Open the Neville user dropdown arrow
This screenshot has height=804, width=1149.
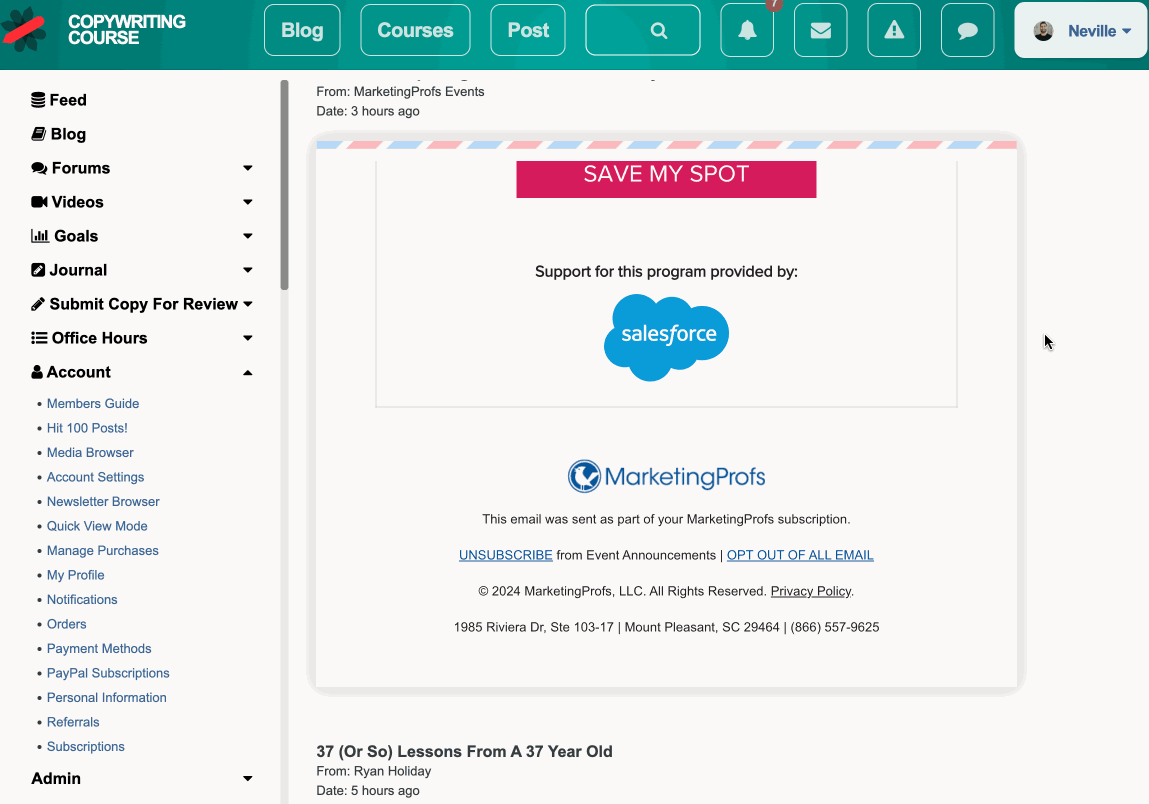pos(1126,31)
